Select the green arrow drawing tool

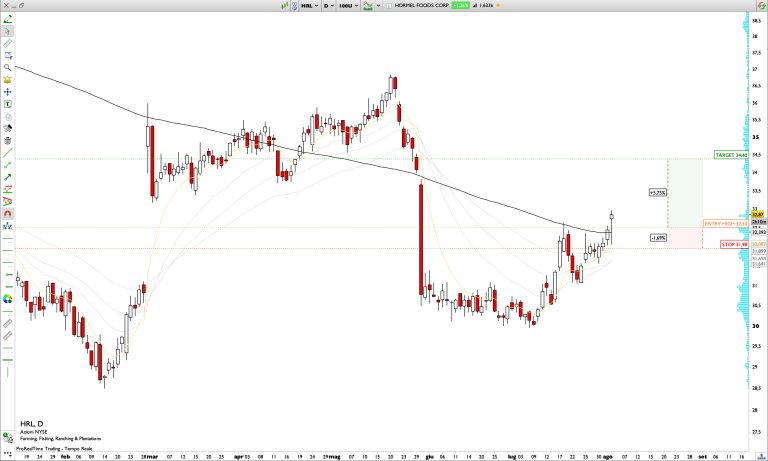point(8,176)
